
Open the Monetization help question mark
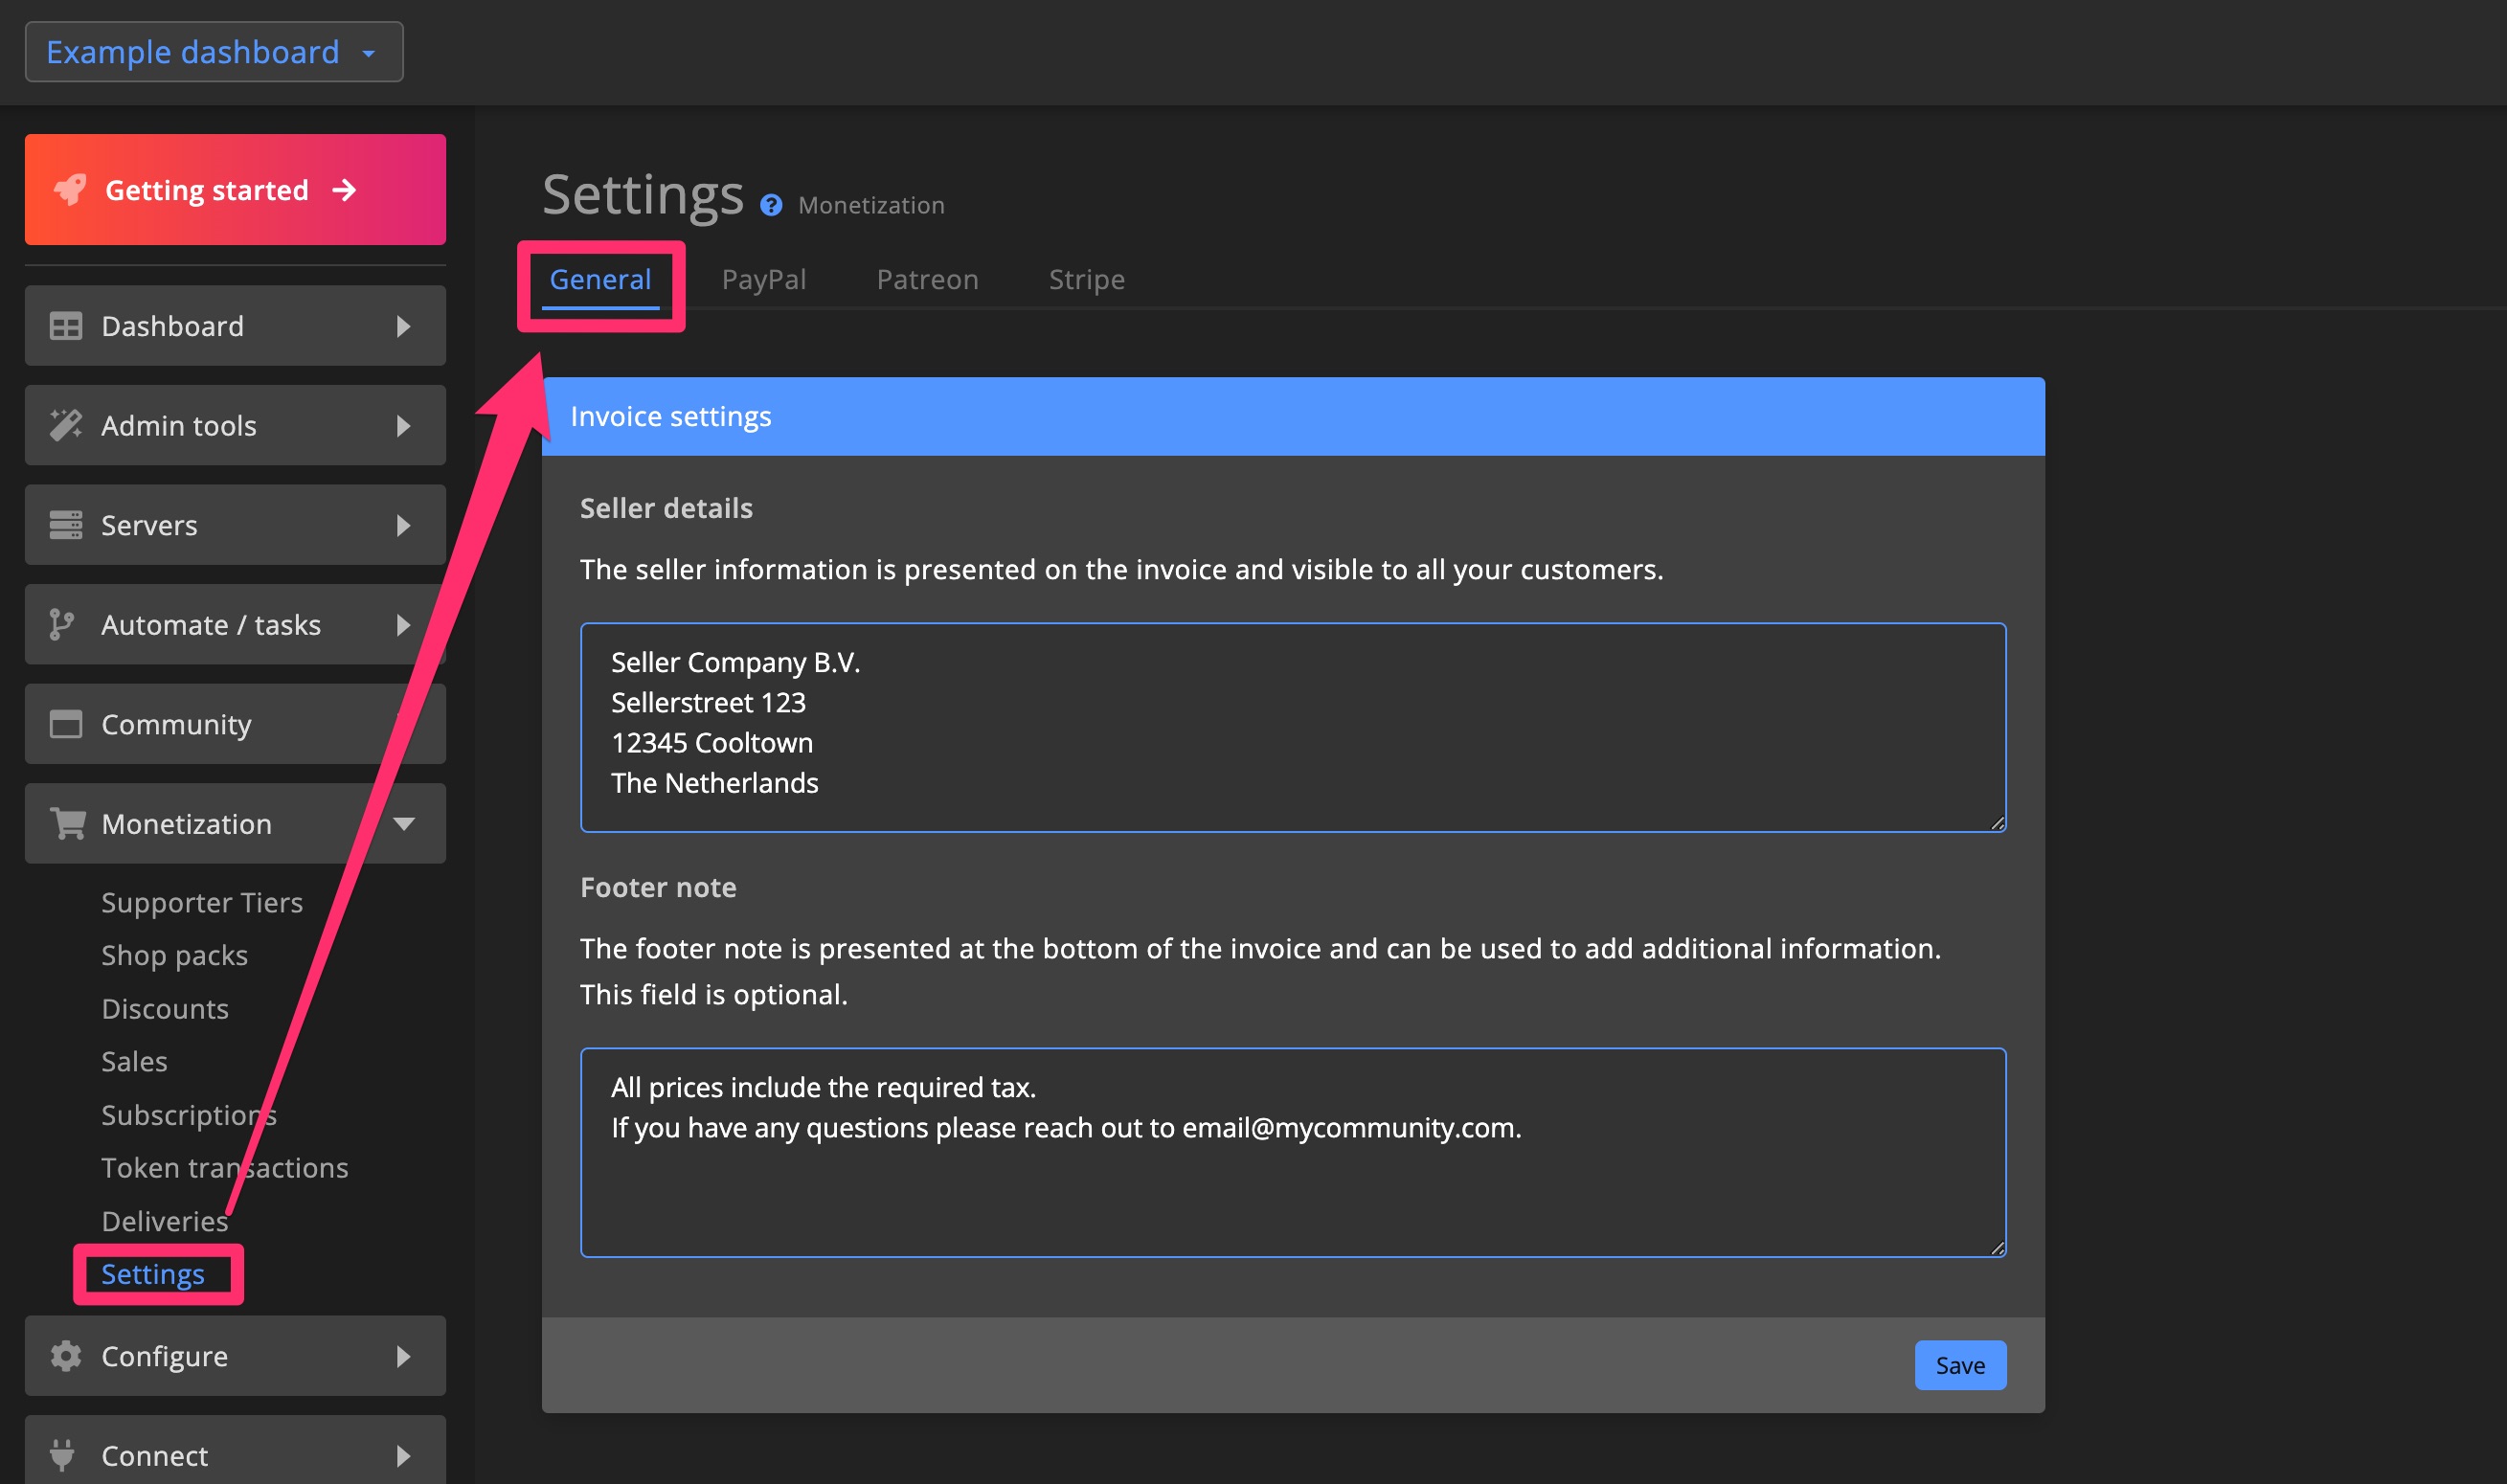pyautogui.click(x=770, y=205)
